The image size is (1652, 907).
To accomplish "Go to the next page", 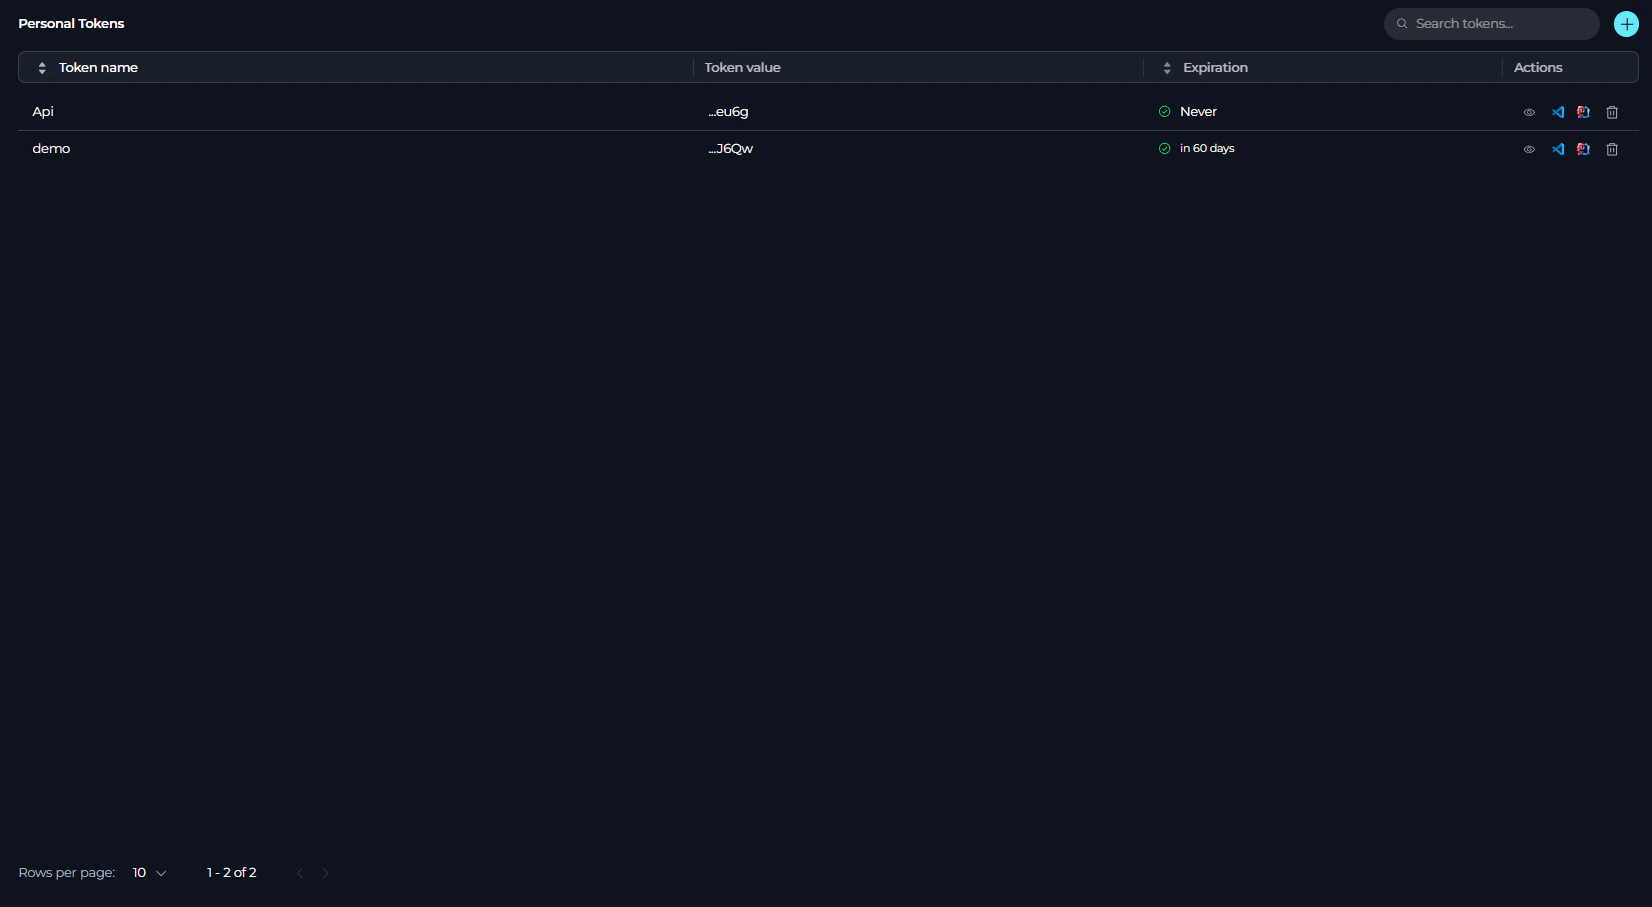I will [x=325, y=873].
